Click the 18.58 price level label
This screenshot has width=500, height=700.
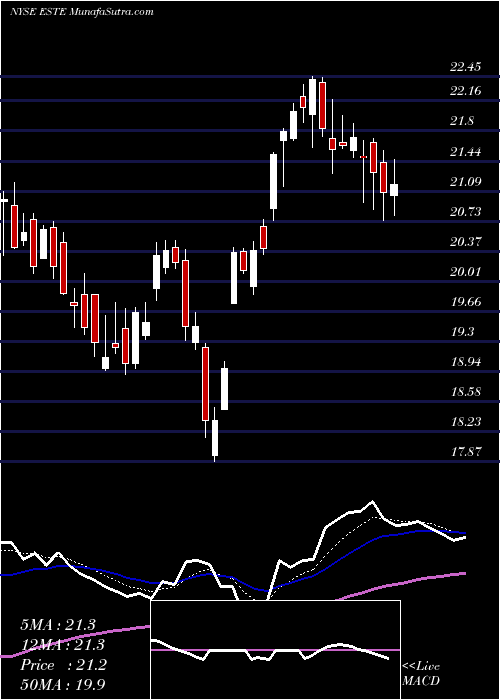(465, 392)
